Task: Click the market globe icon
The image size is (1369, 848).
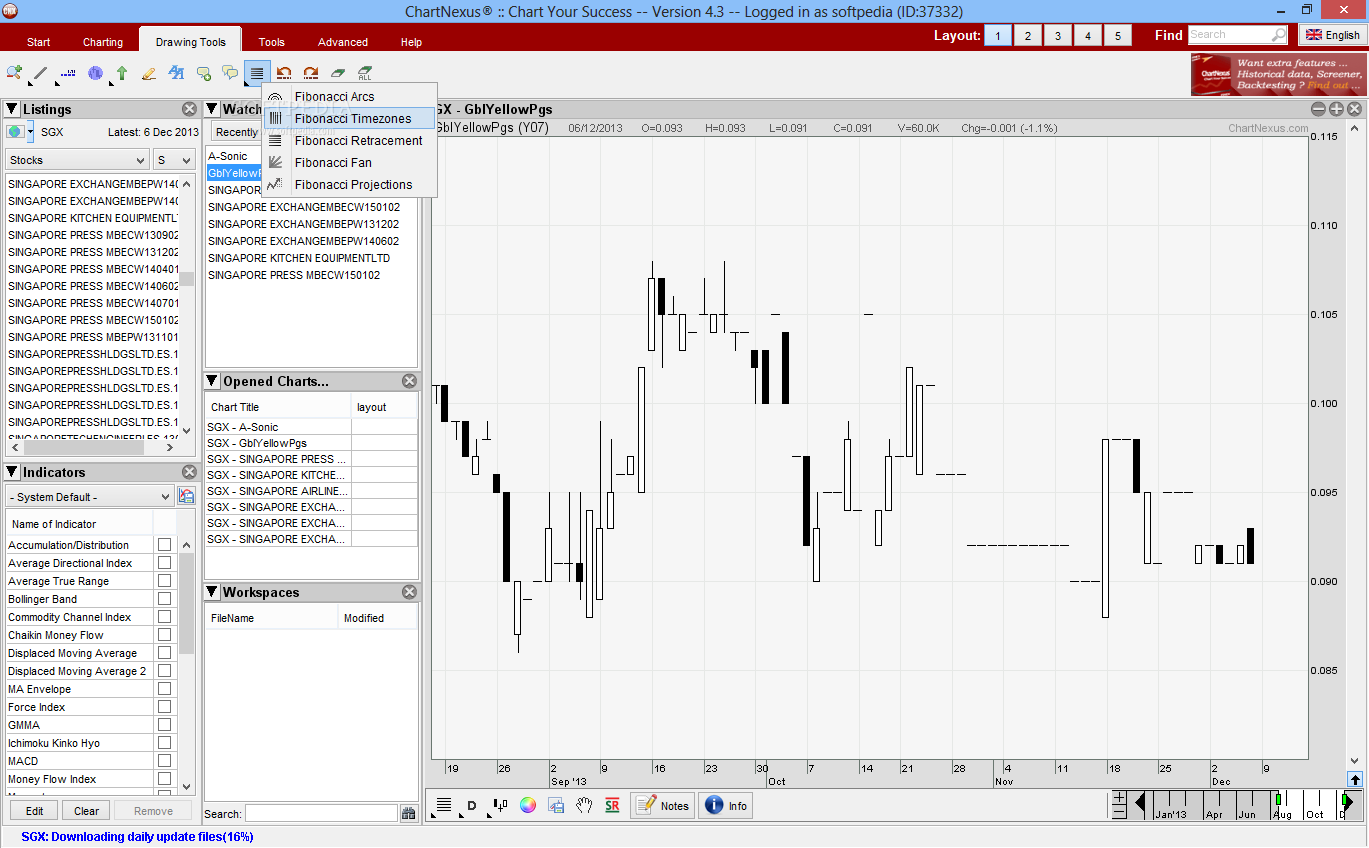Action: 15,132
